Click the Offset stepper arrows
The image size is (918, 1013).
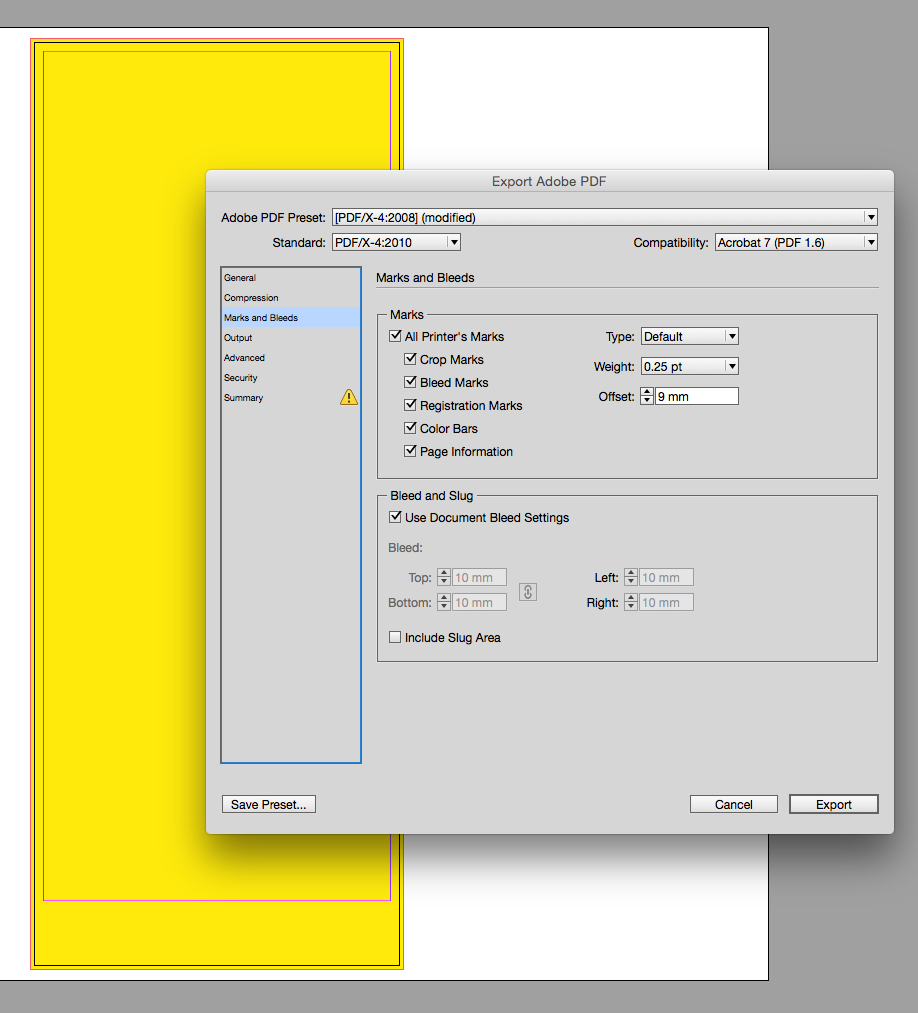pyautogui.click(x=647, y=397)
